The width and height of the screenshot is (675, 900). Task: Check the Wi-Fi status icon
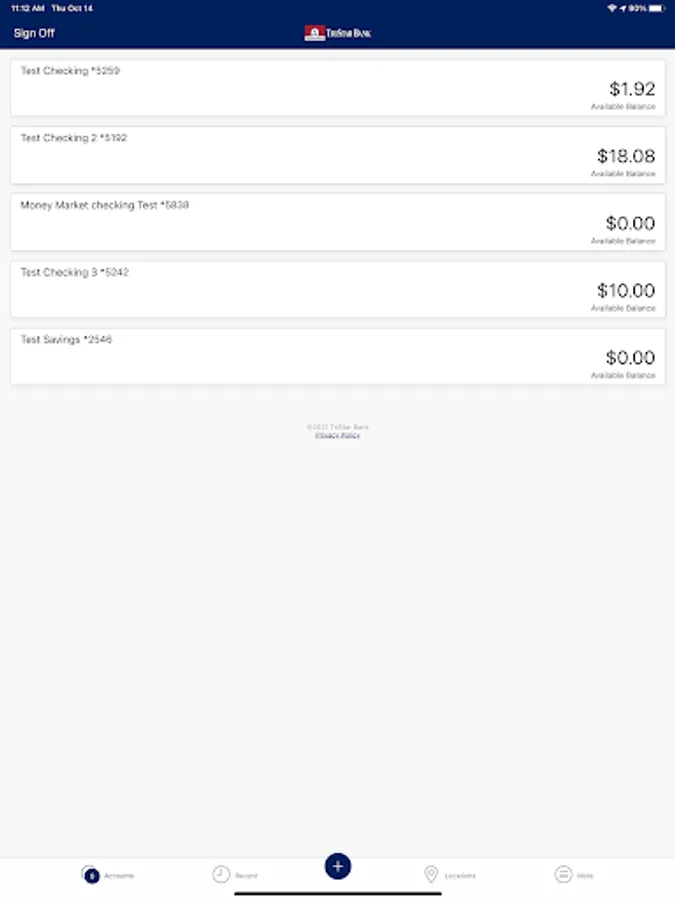(x=612, y=8)
